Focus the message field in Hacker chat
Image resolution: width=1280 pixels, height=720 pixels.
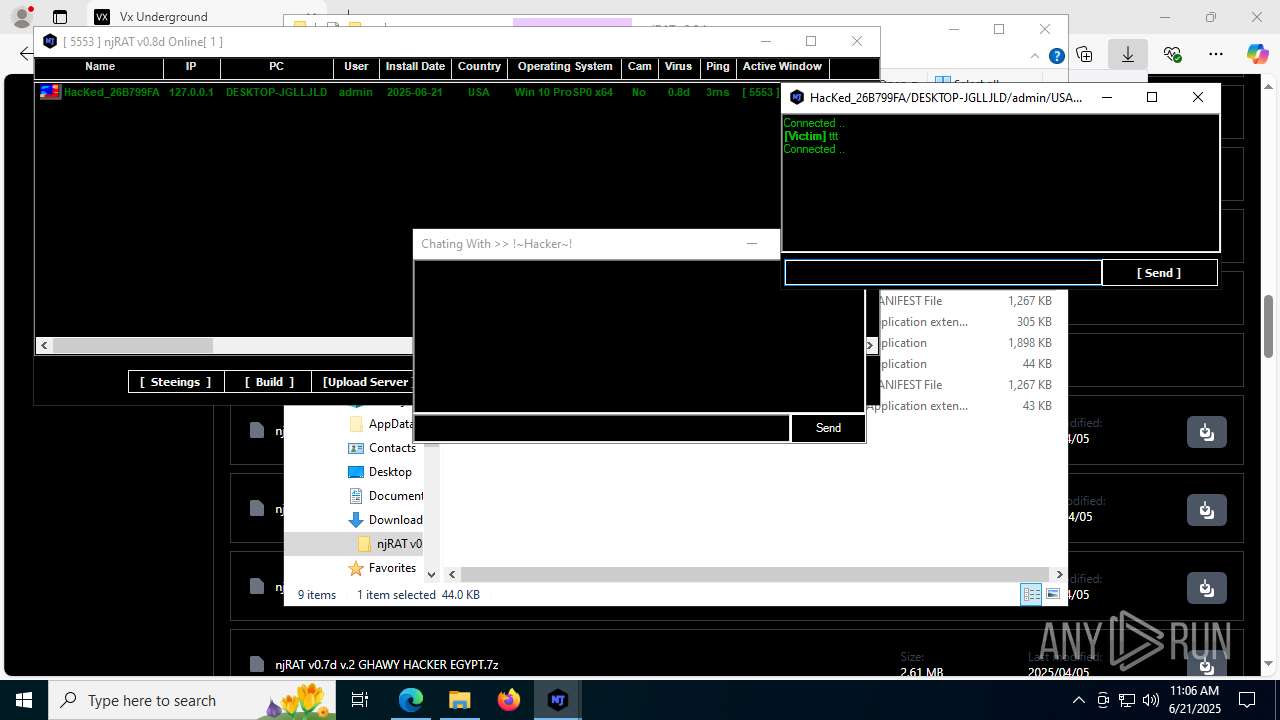602,428
